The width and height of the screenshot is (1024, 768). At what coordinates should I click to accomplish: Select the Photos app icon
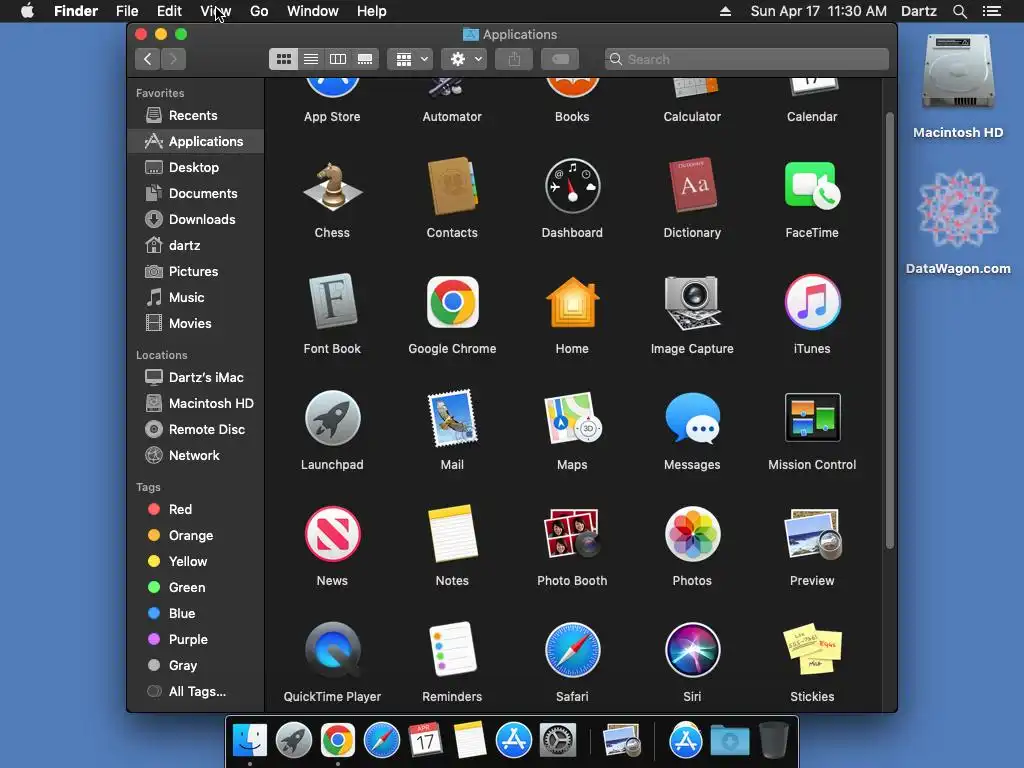(x=692, y=534)
